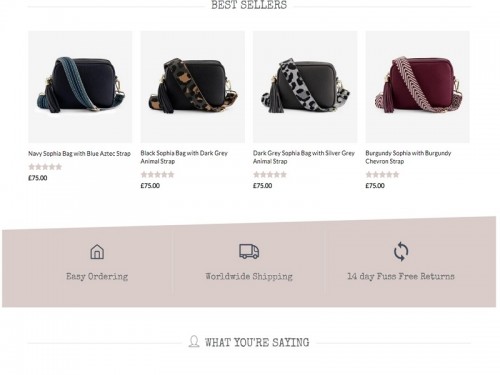Screen dimensions: 500x375
Task: Click the 14 day Fuss Free Returns text
Action: pos(401,276)
